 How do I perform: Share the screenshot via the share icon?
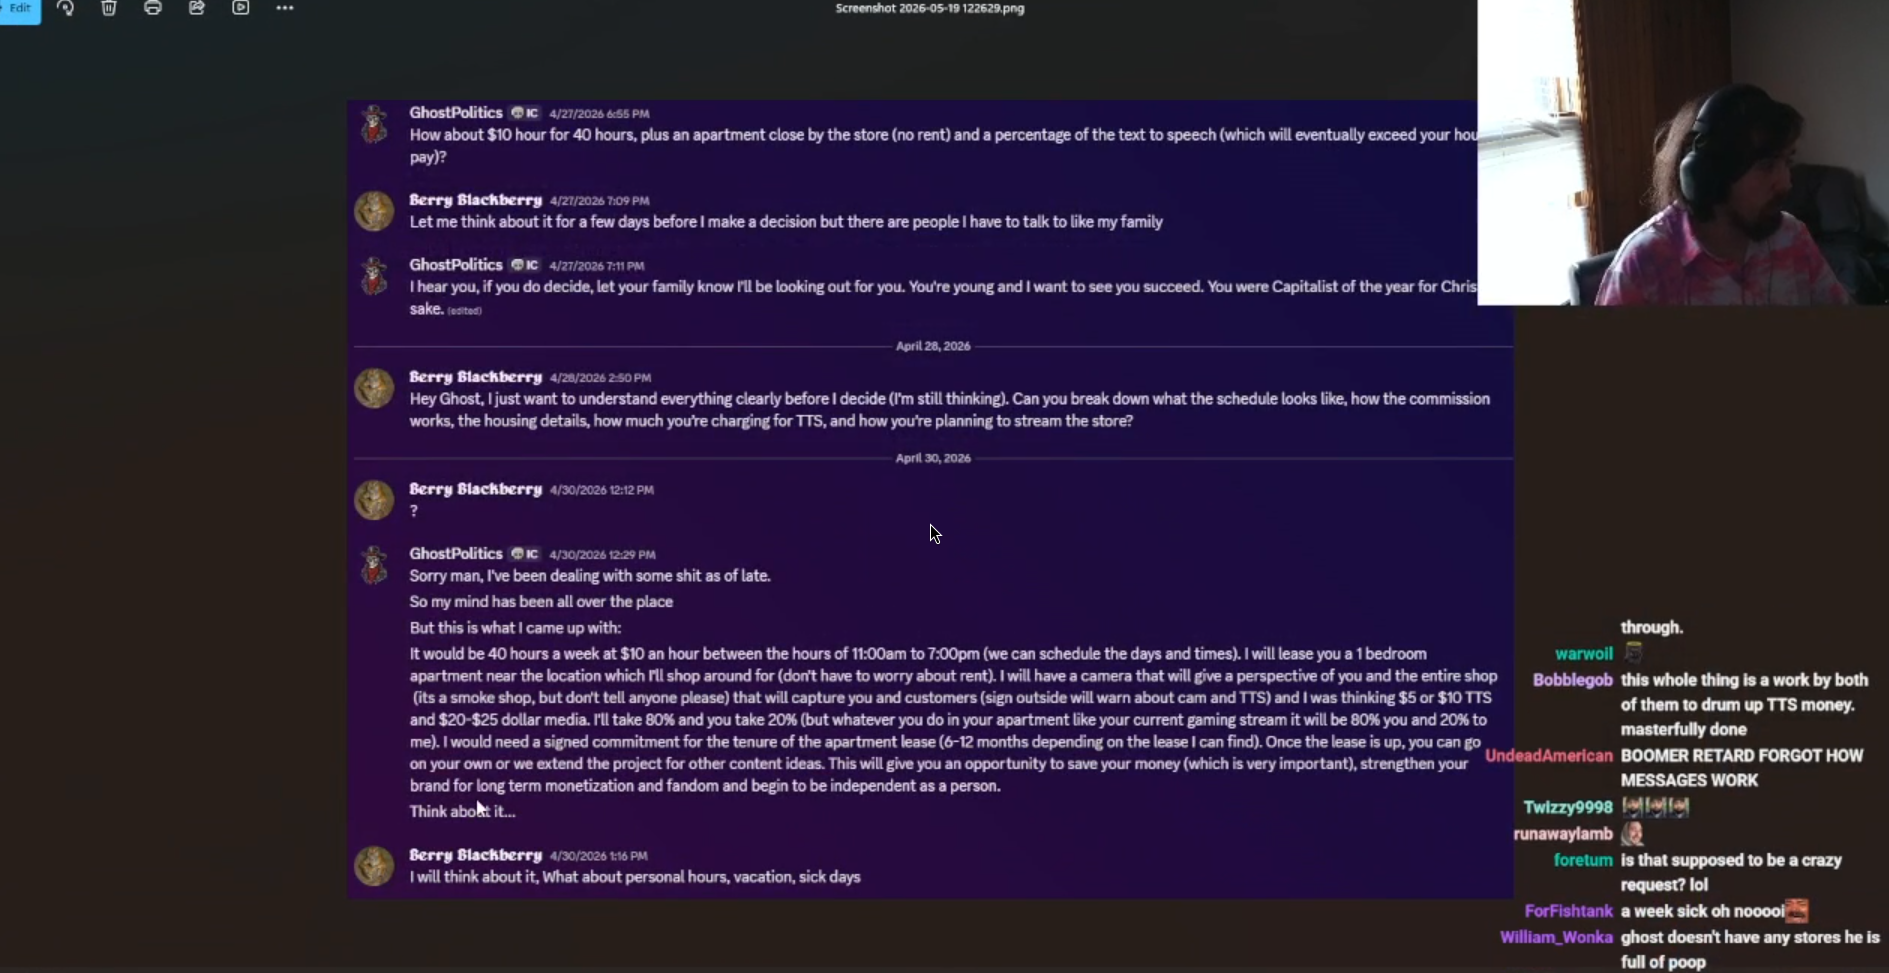(197, 8)
